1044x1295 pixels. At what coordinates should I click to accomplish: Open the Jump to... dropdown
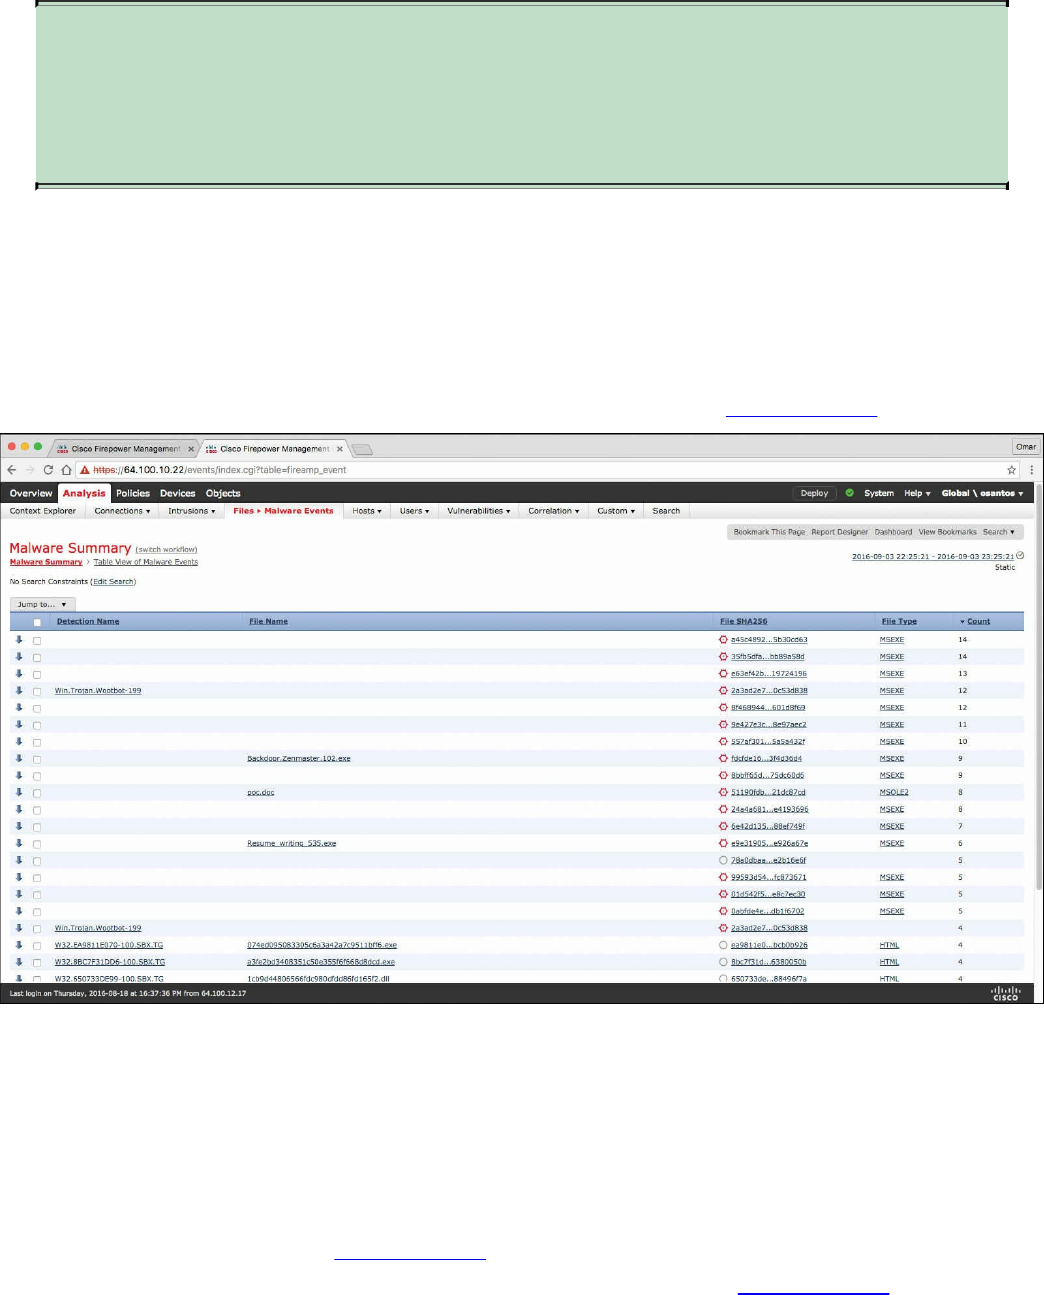tap(42, 604)
